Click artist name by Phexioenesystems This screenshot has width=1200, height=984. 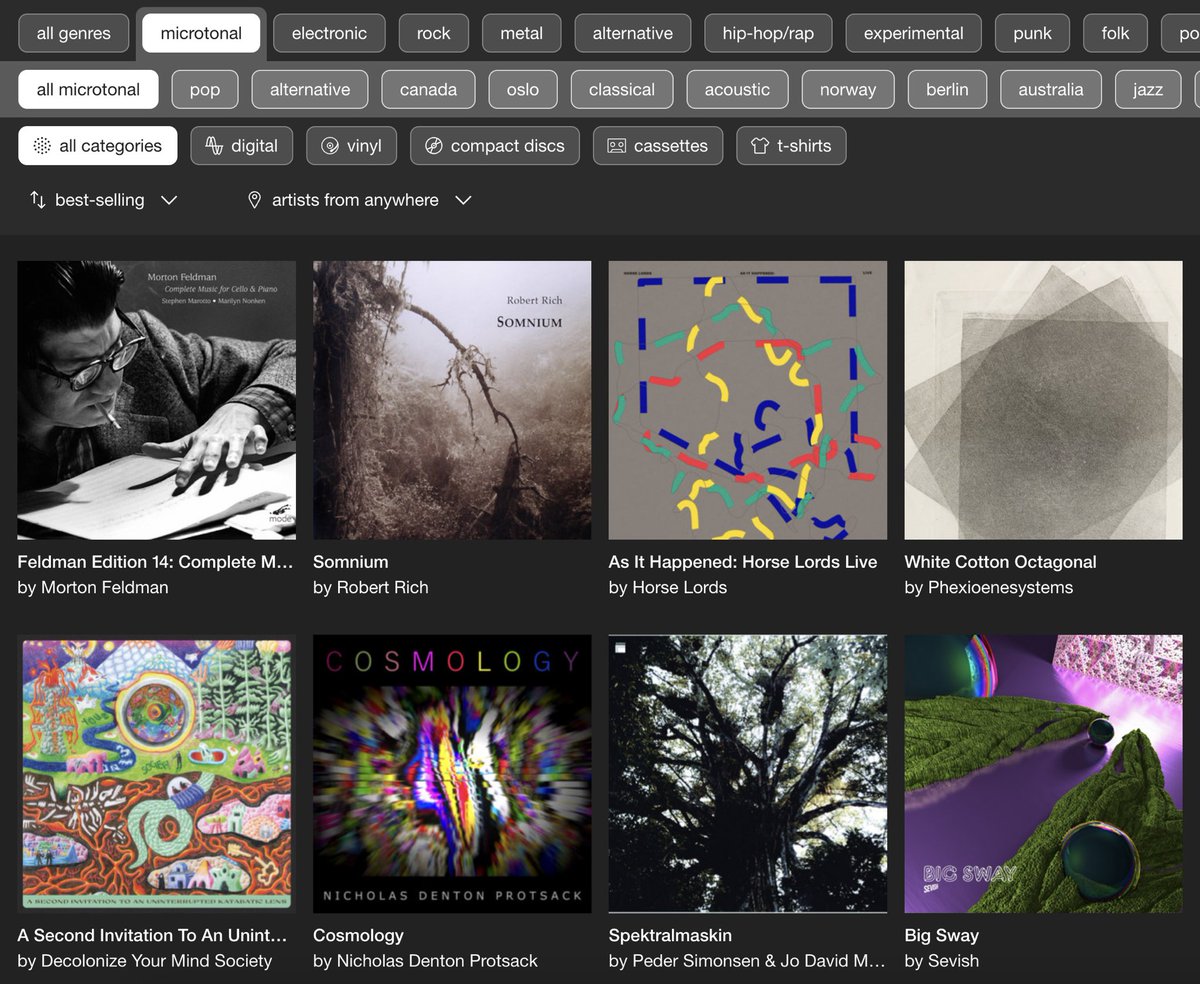click(x=989, y=588)
